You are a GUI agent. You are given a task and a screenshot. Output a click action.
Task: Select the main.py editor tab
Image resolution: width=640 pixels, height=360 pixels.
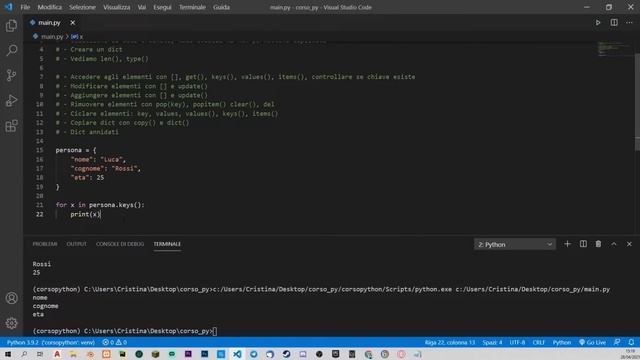click(49, 23)
